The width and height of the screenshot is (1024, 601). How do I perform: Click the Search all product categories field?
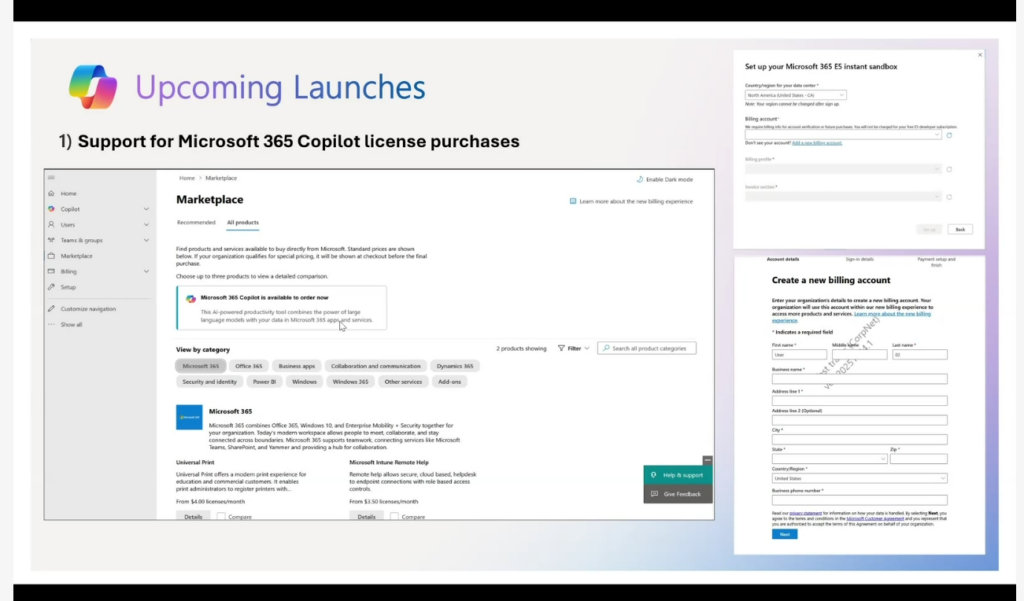[647, 348]
